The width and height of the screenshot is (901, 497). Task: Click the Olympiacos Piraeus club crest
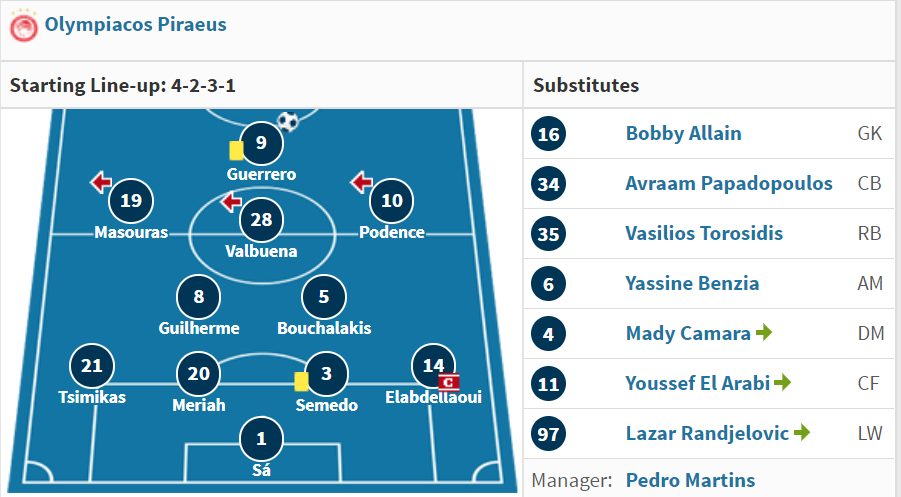pos(24,26)
